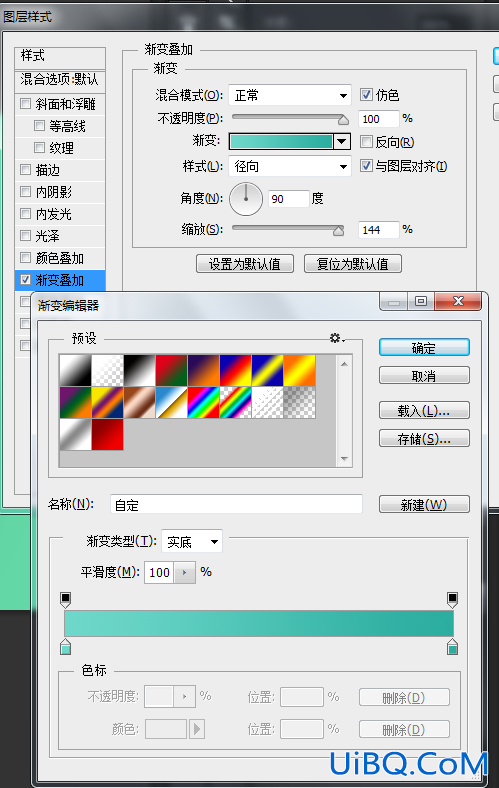Screen dimensions: 499x788
Task: Choose the red-to-green gradient preset
Action: click(x=172, y=370)
